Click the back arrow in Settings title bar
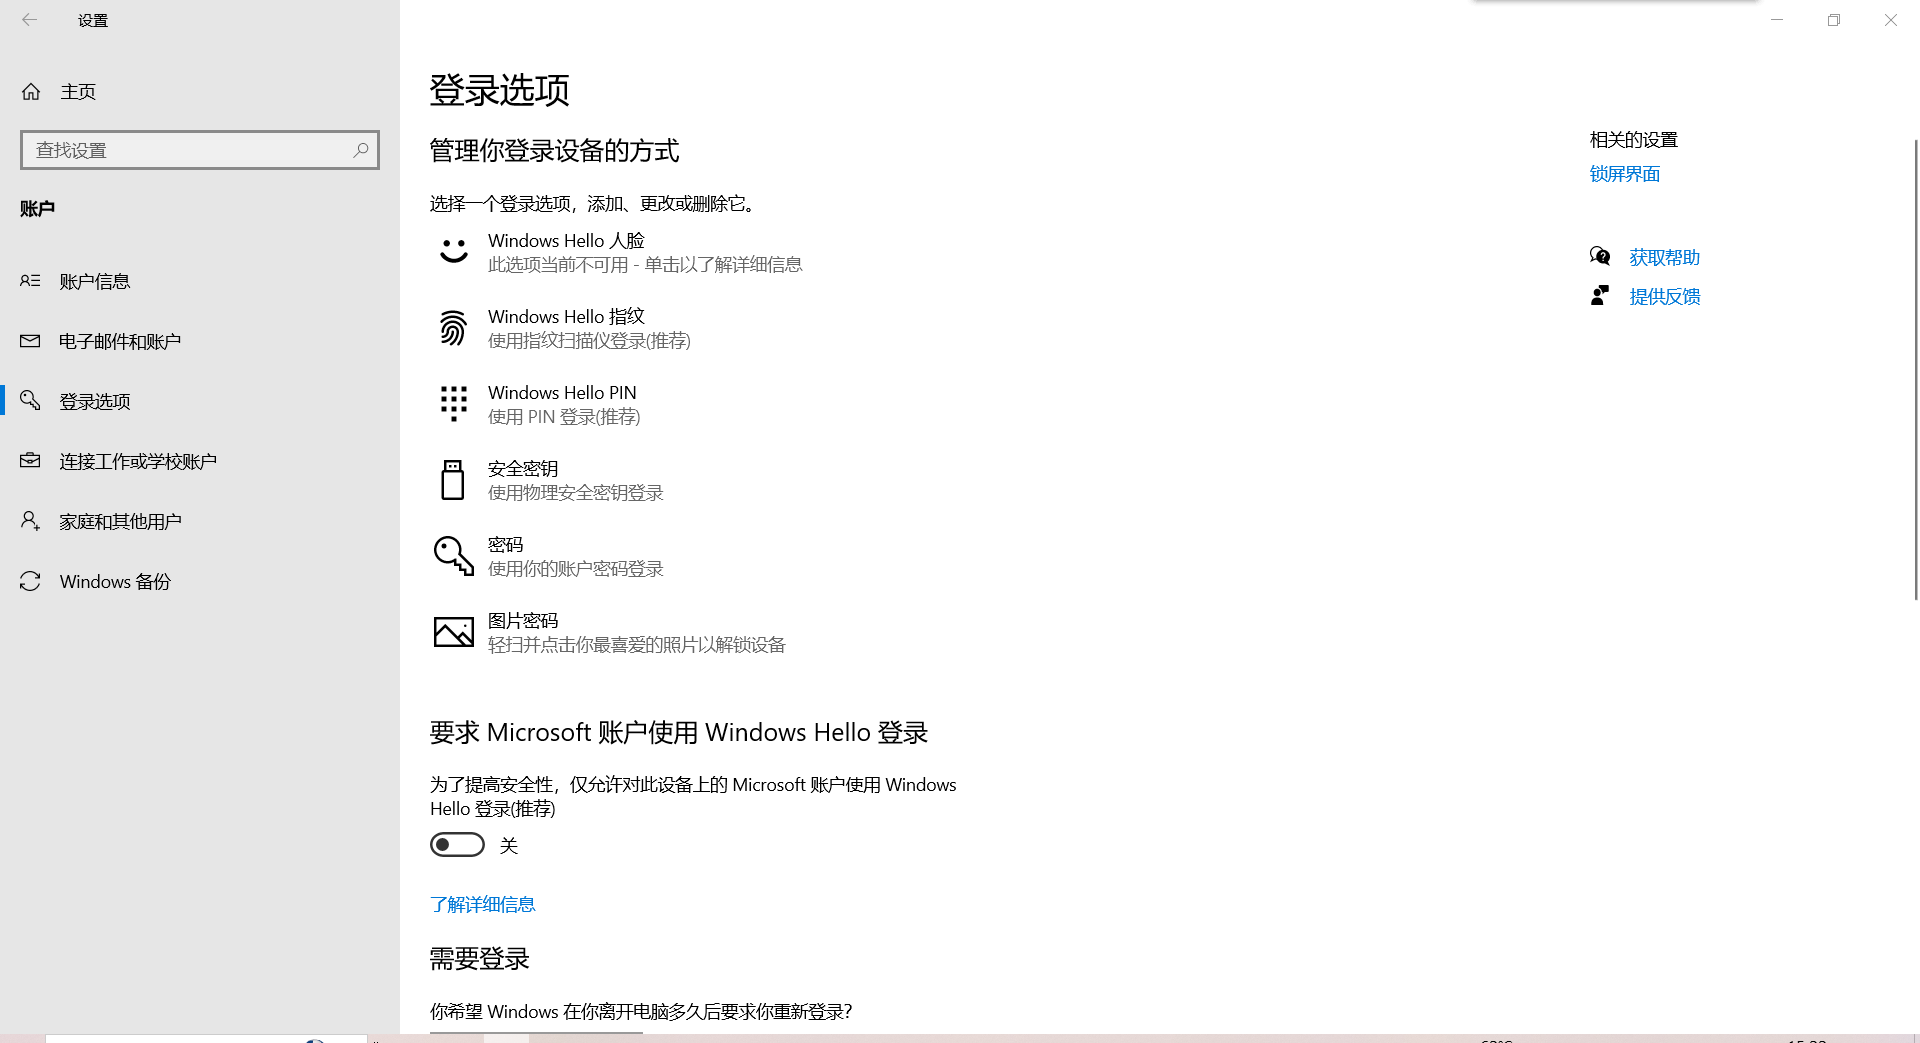 coord(29,20)
